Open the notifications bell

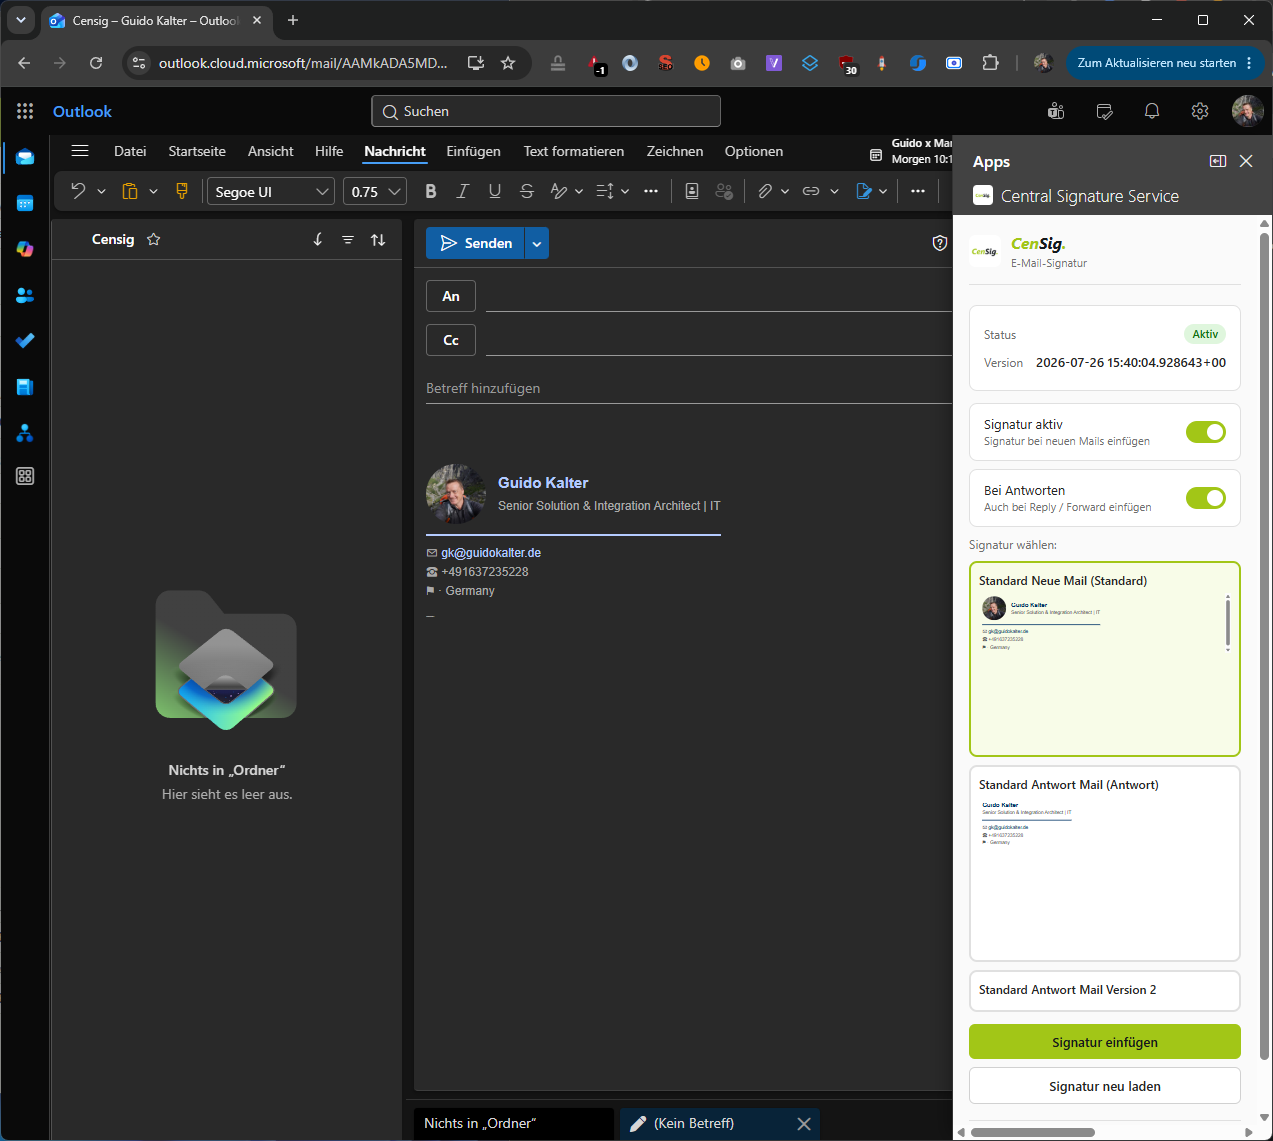[1152, 111]
